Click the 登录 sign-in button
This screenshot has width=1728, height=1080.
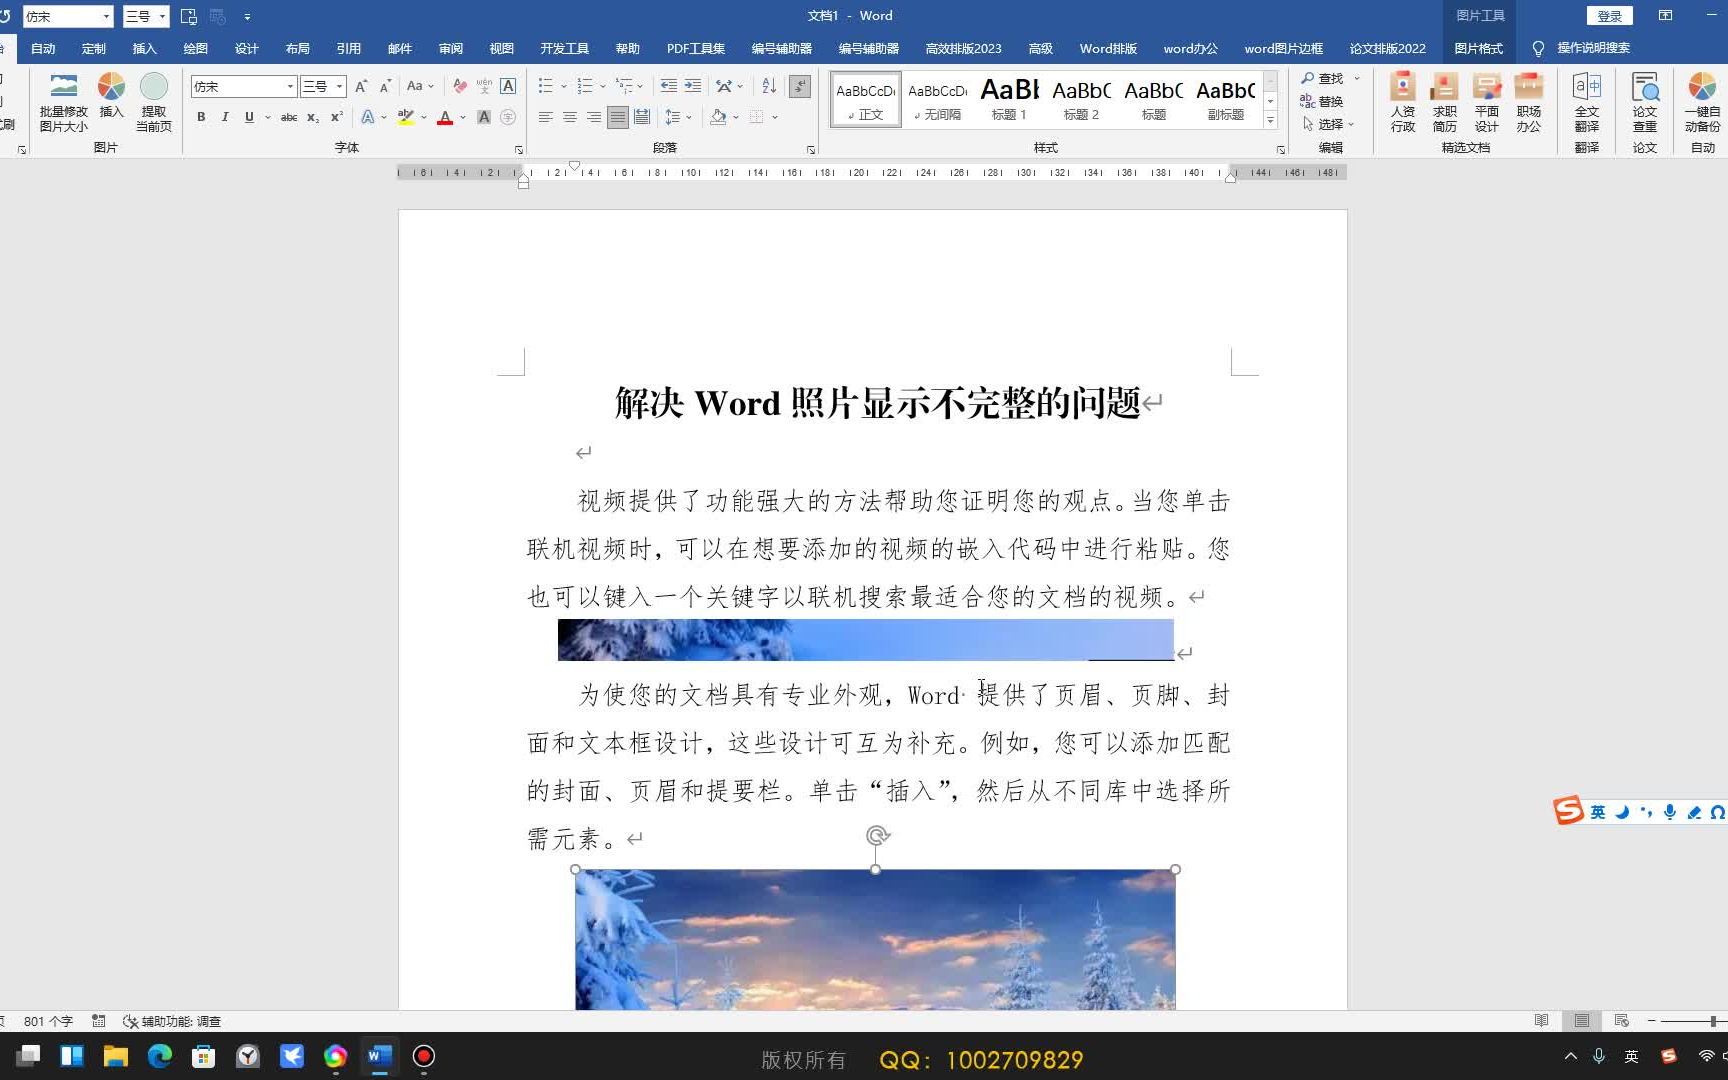click(1610, 16)
